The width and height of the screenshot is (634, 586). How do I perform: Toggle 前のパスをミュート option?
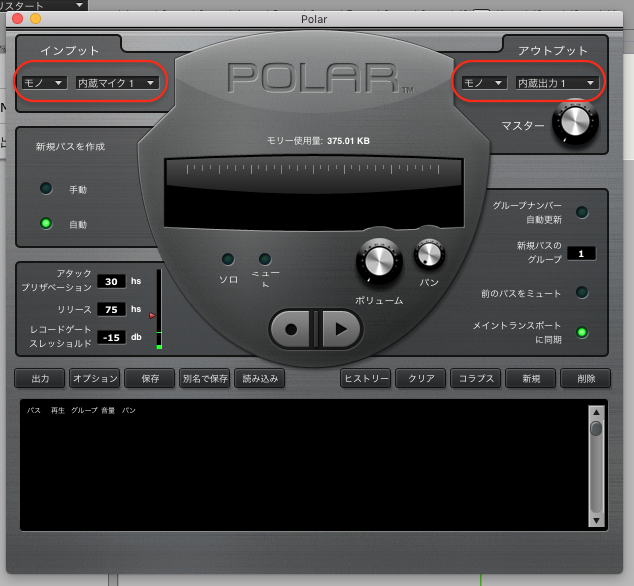tap(582, 292)
